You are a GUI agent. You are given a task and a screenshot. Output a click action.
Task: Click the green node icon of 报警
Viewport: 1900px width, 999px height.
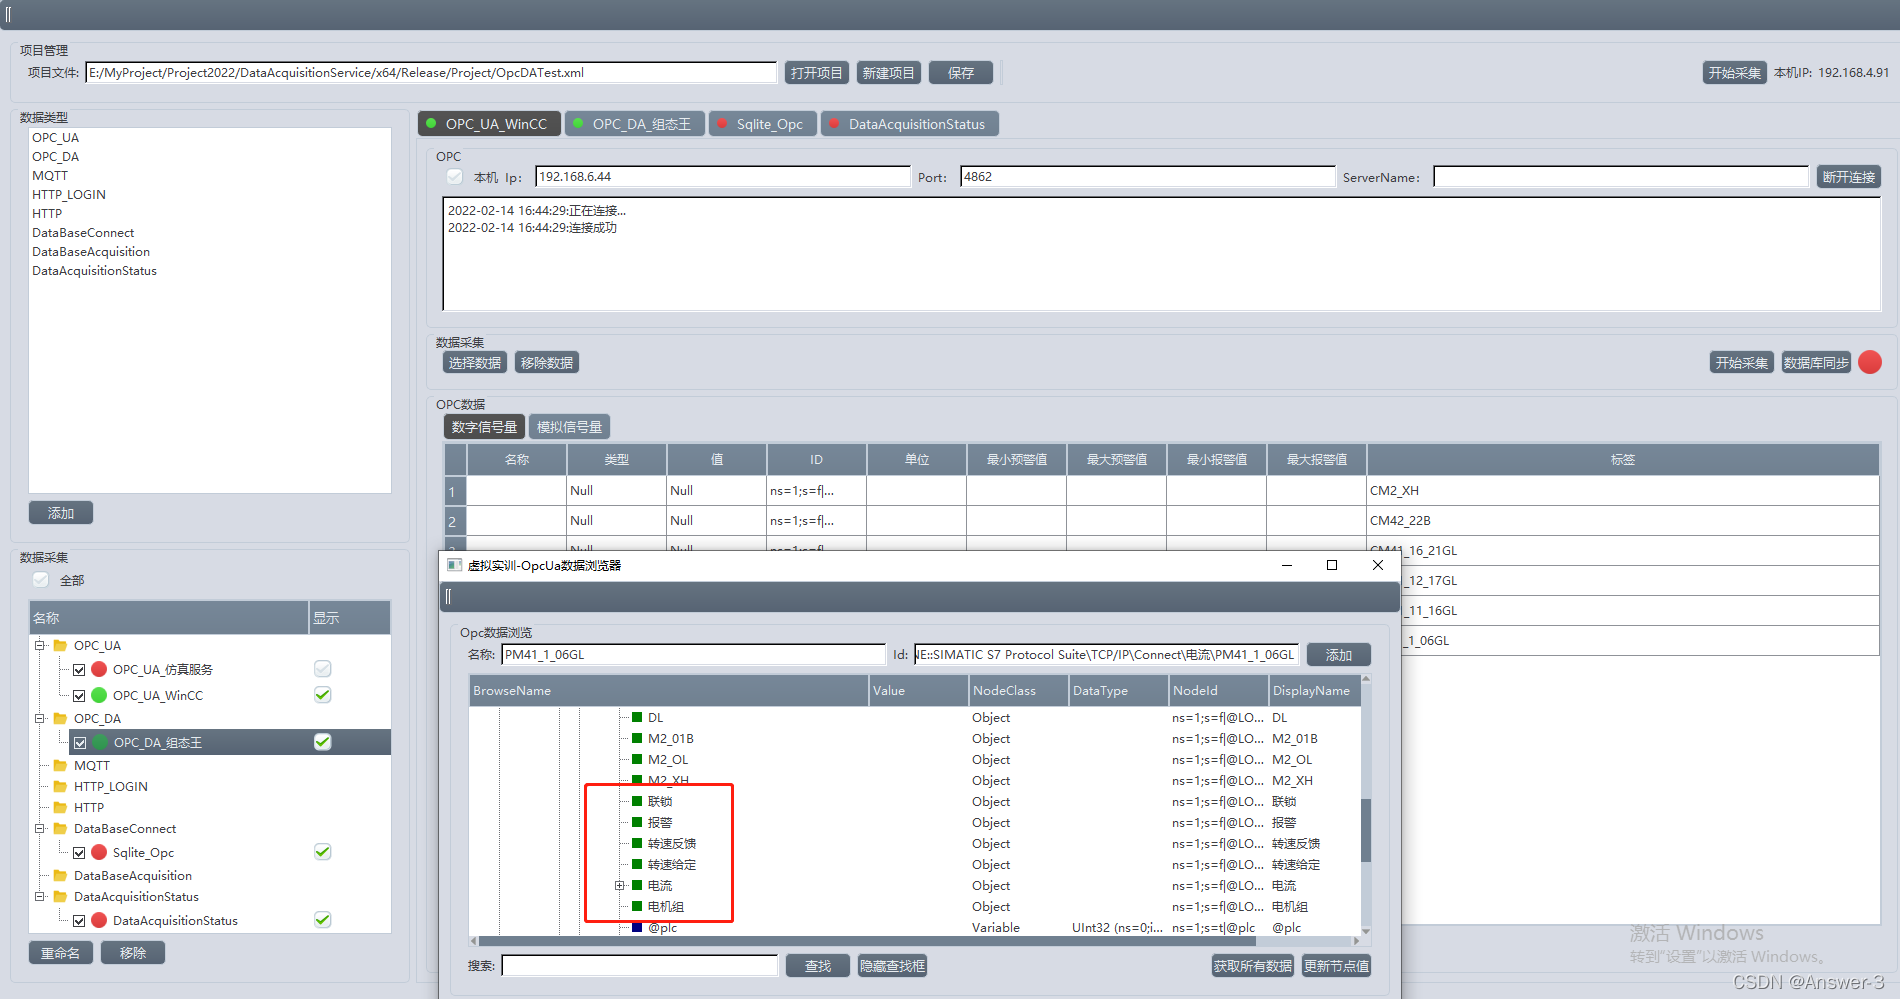pos(637,822)
